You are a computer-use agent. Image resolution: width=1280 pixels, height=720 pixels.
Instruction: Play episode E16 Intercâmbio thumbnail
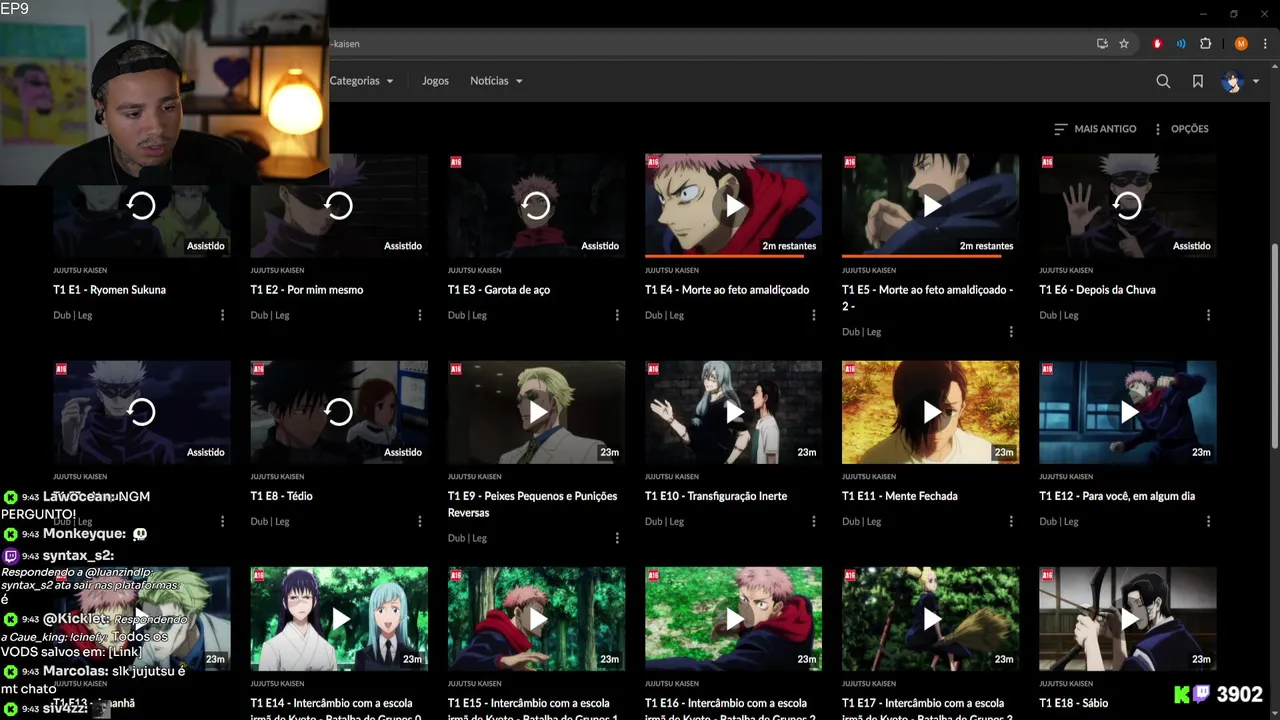coord(733,619)
